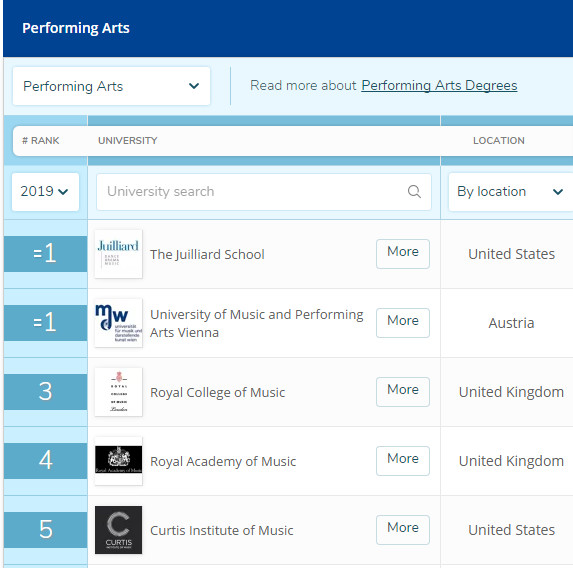This screenshot has width=573, height=568.
Task: Click rank 4 cell
Action: (x=45, y=461)
